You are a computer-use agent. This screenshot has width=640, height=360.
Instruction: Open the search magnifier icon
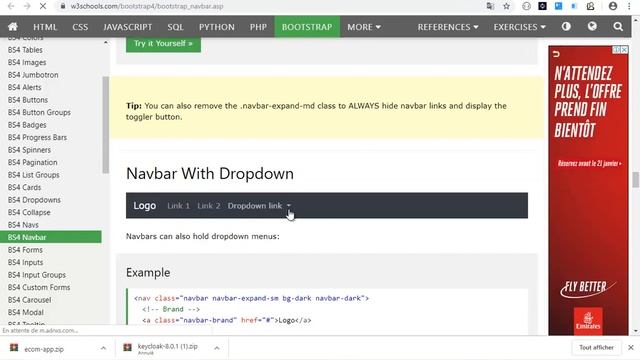pos(618,27)
